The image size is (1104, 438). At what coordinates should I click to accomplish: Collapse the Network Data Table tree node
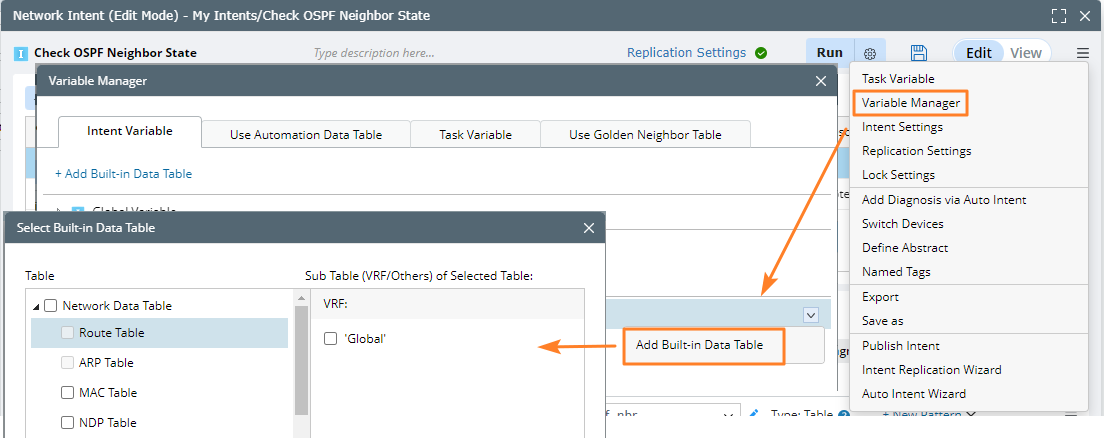coord(37,307)
